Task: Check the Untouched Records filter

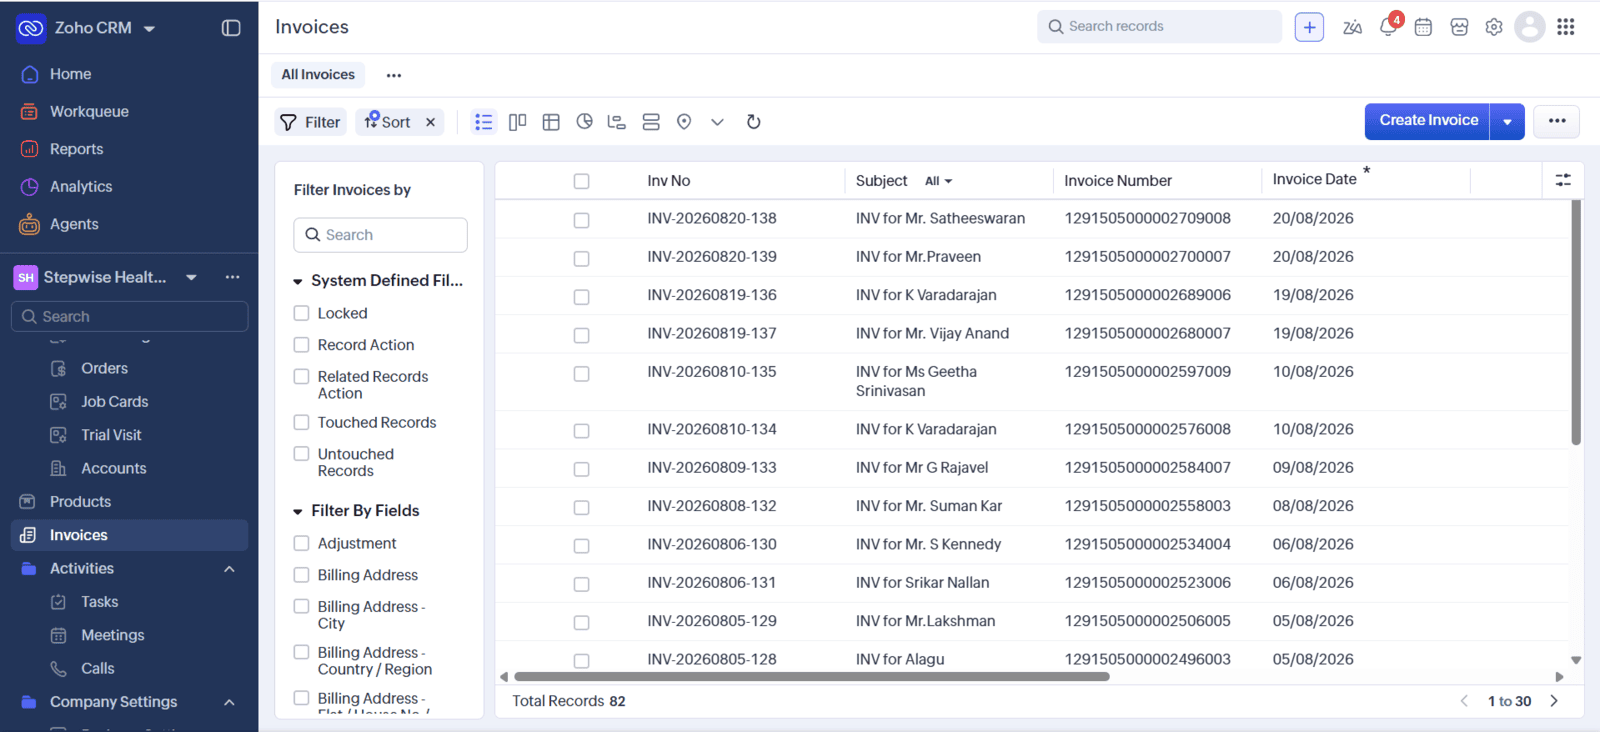Action: (x=301, y=454)
